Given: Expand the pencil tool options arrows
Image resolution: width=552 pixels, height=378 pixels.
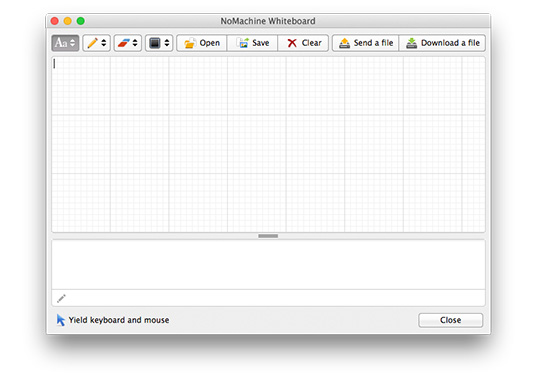Looking at the screenshot, I should [x=104, y=43].
